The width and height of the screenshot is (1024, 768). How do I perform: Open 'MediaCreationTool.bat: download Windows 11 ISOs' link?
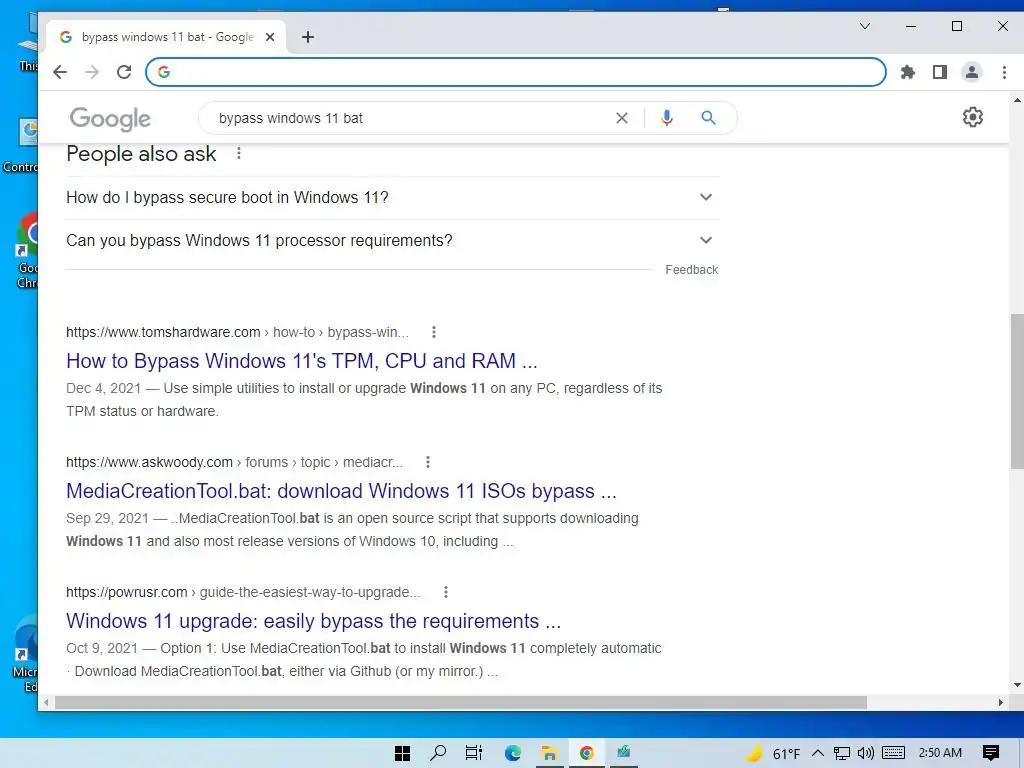coord(341,491)
